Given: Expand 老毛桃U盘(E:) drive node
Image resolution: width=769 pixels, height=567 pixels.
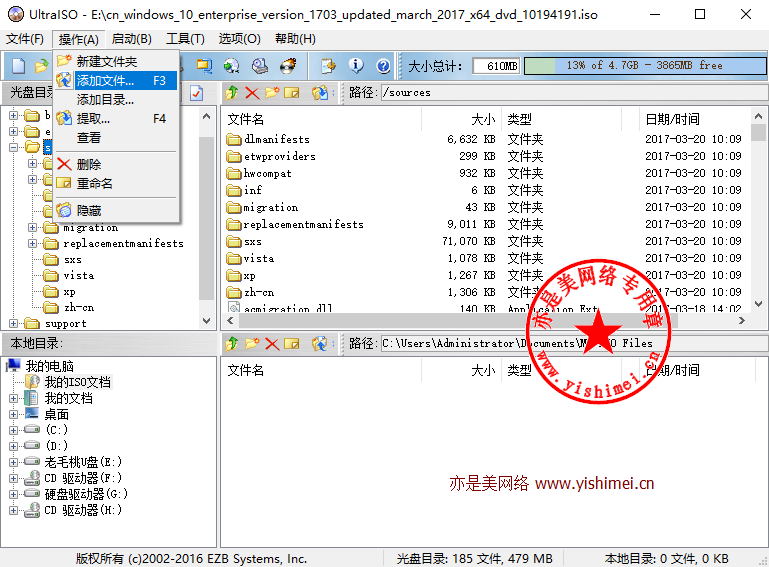Looking at the screenshot, I should coord(13,462).
